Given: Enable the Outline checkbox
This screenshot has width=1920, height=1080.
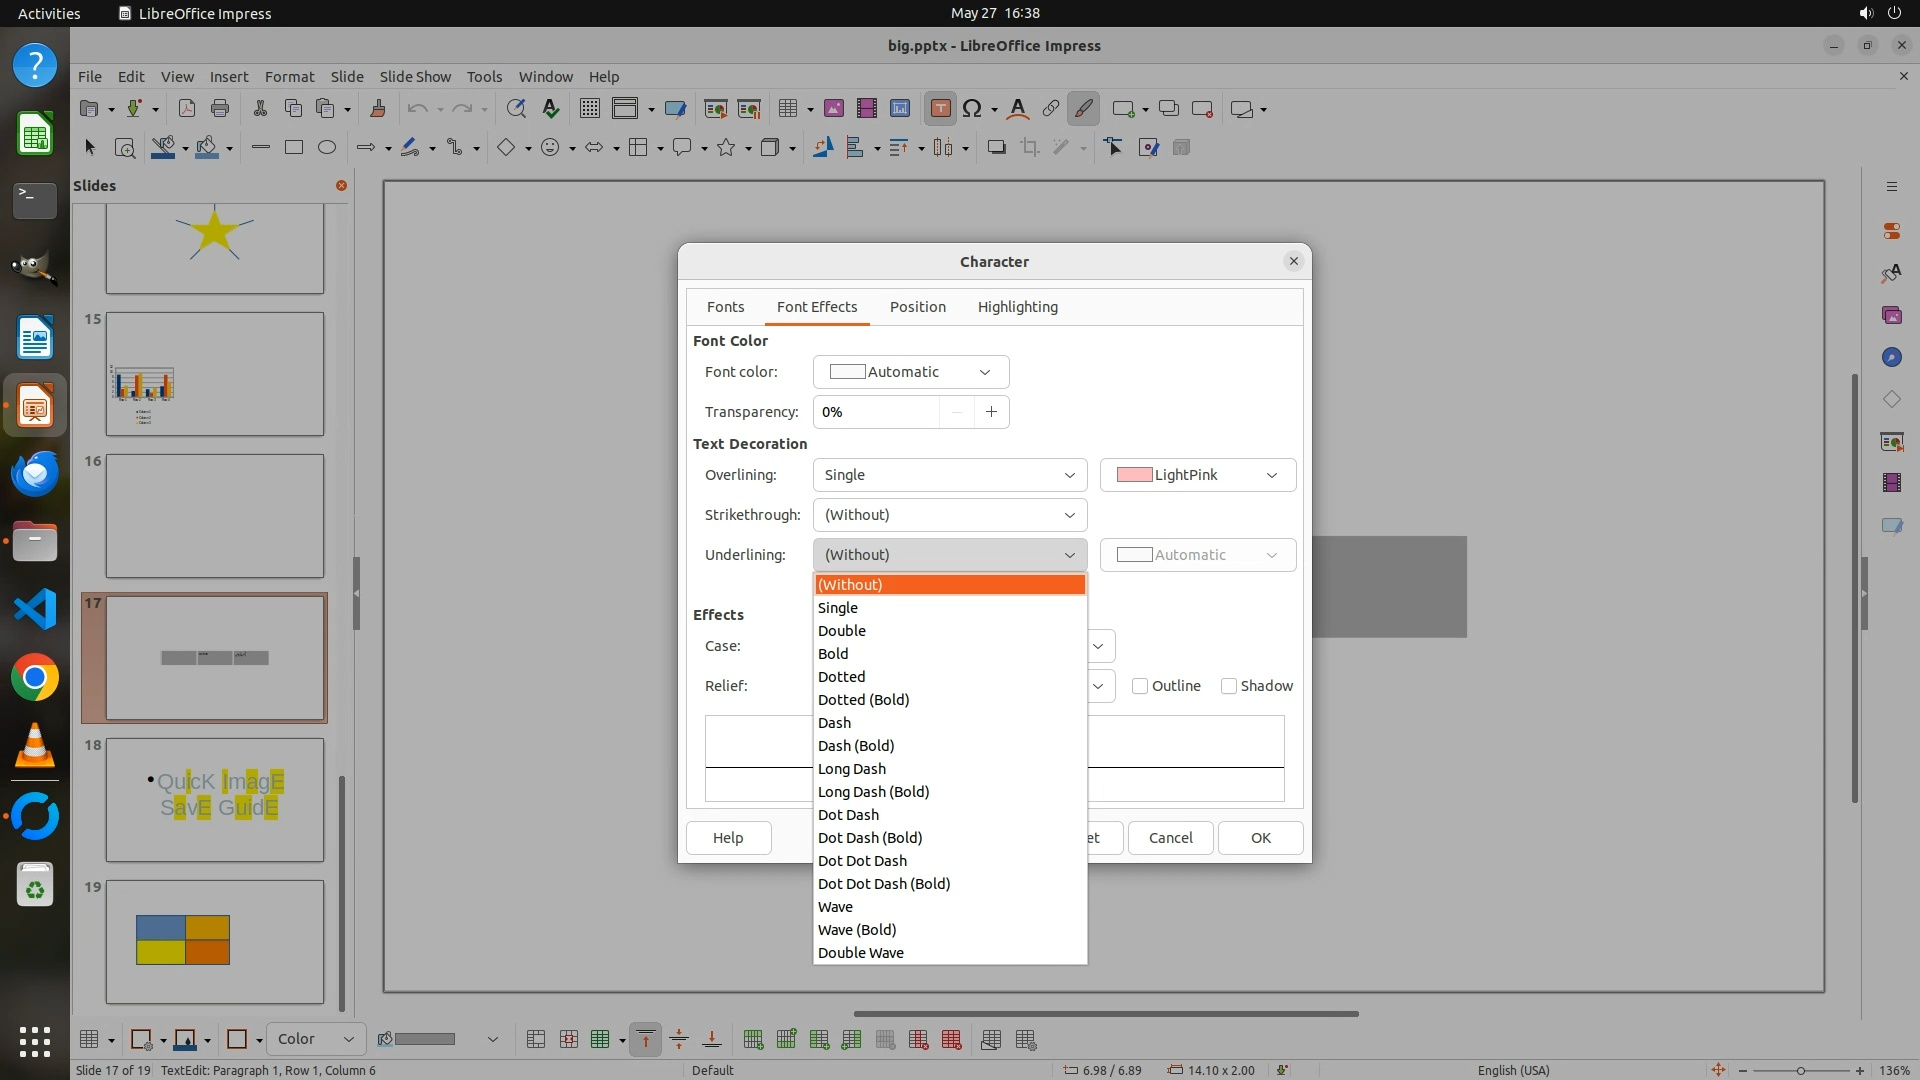Looking at the screenshot, I should (x=1140, y=686).
